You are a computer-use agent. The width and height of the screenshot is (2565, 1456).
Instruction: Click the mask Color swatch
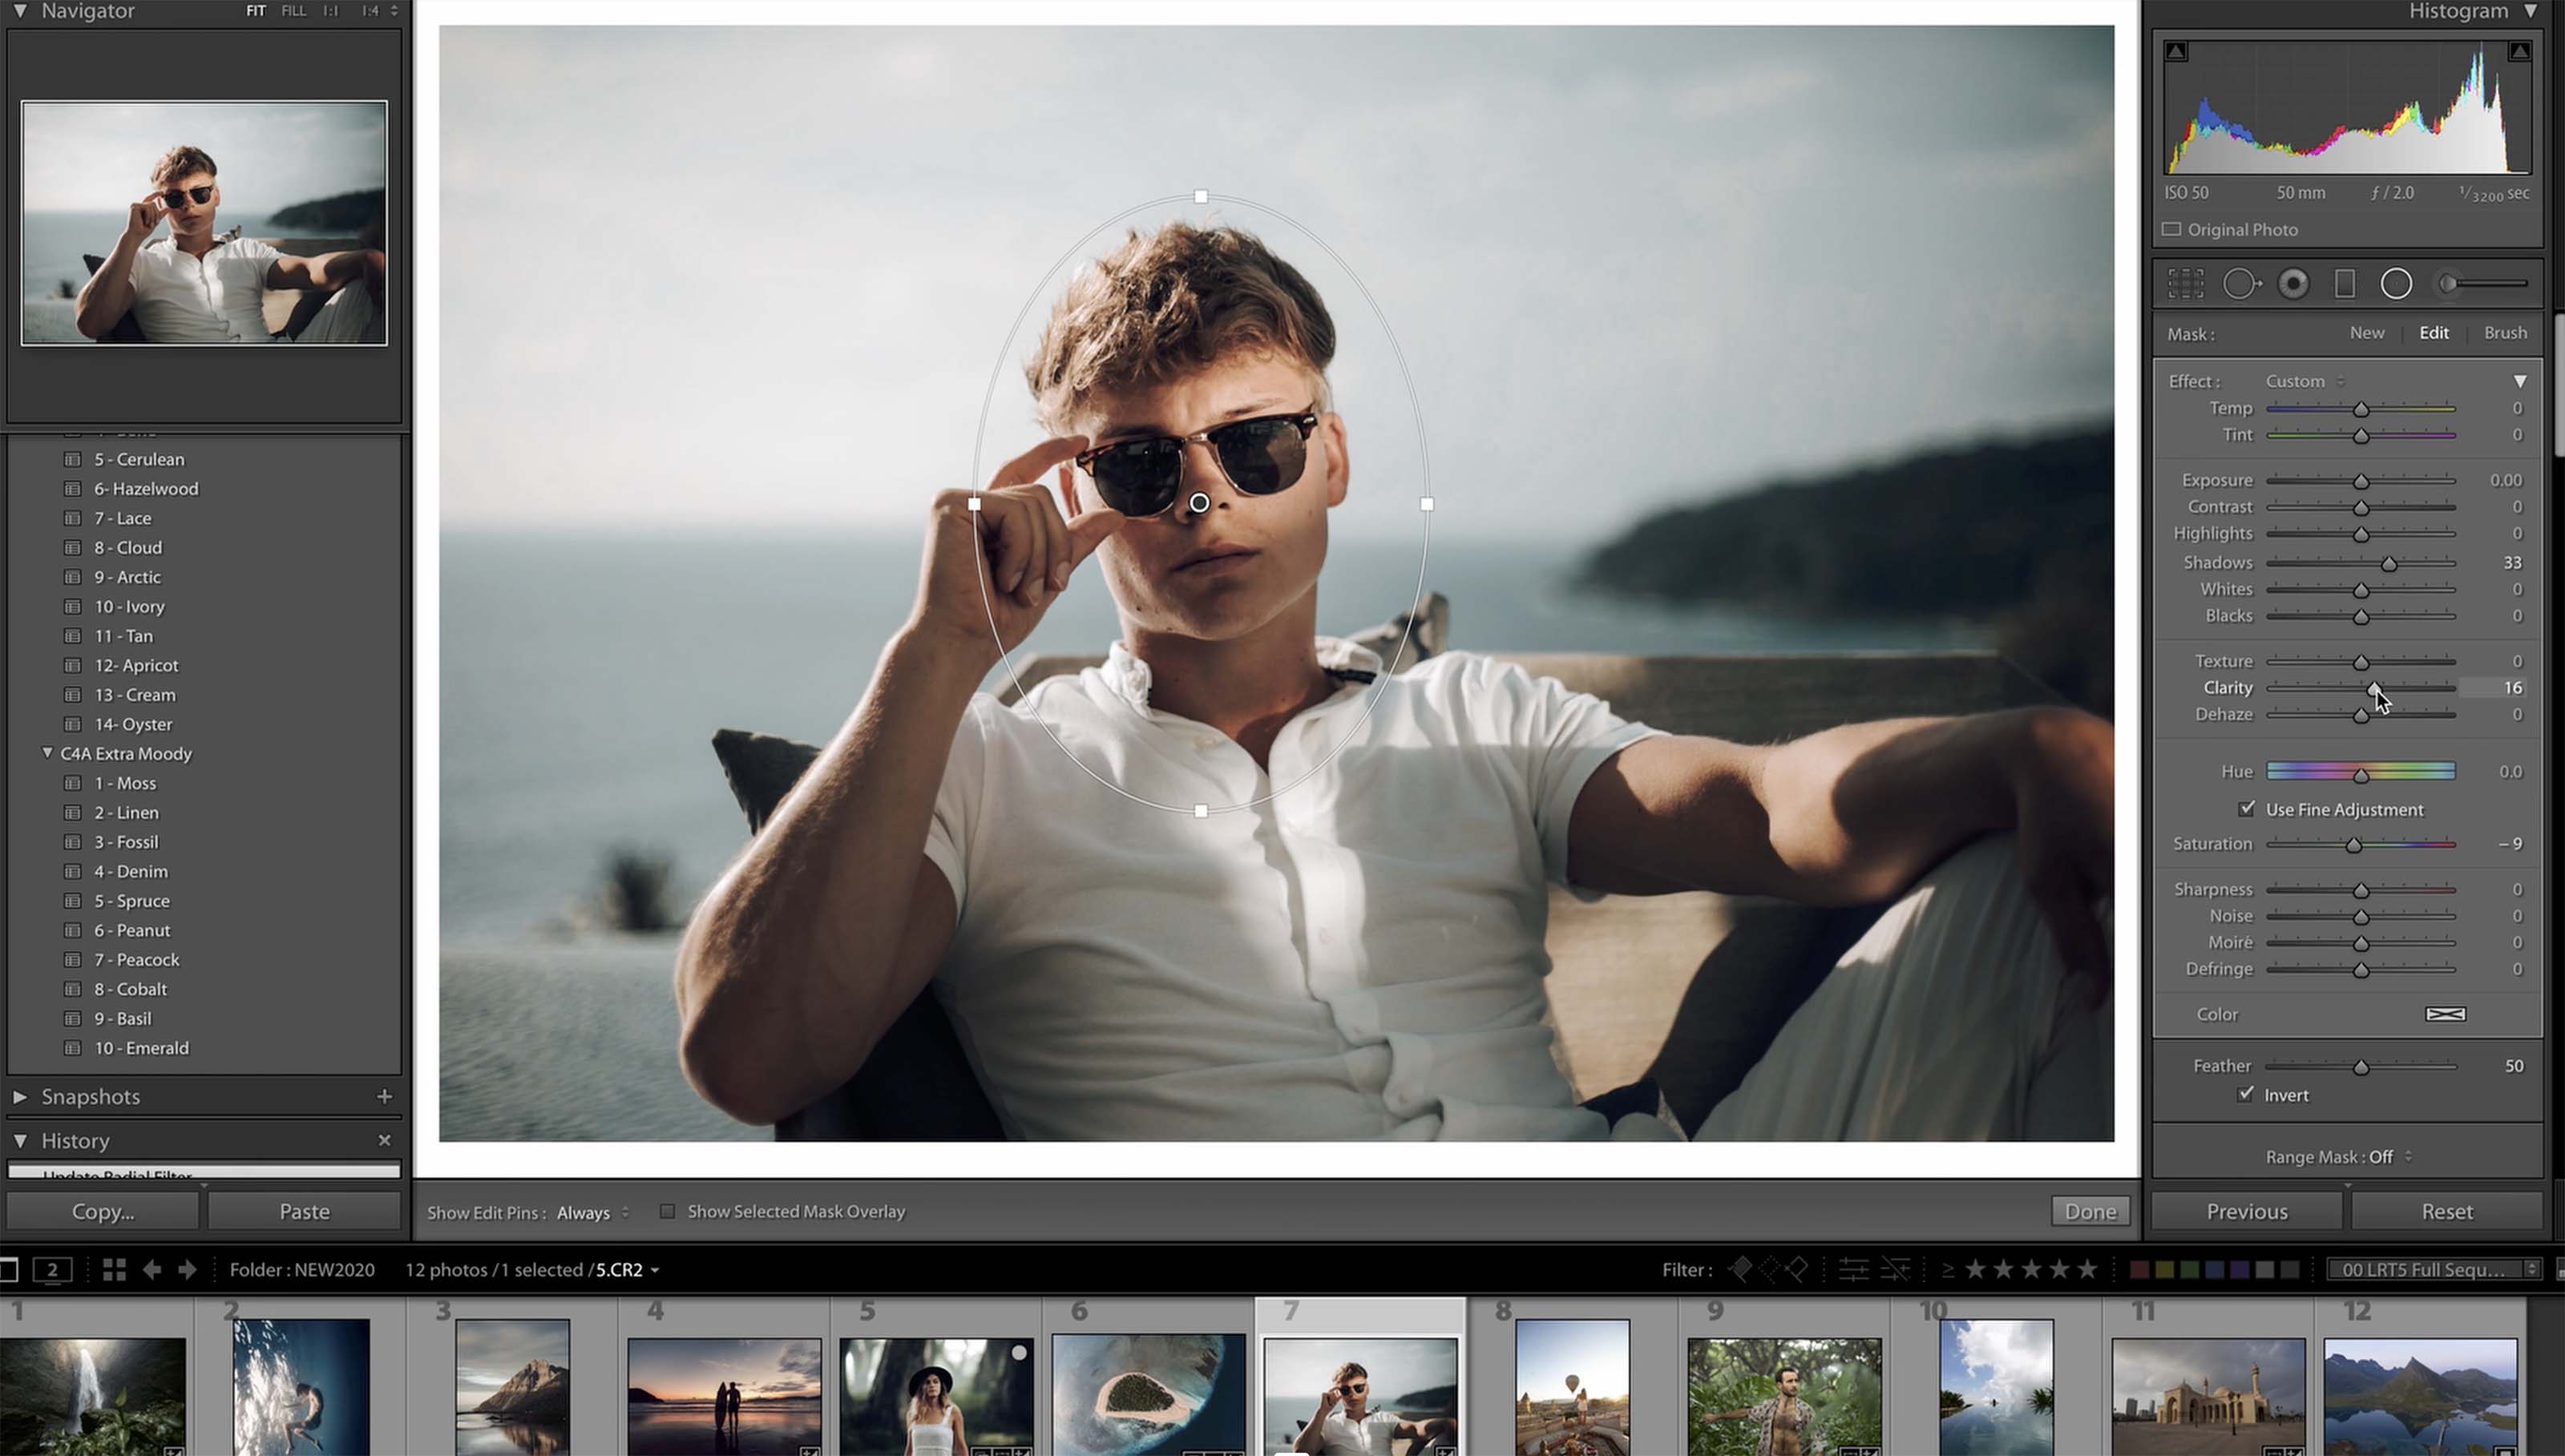coord(2445,1014)
